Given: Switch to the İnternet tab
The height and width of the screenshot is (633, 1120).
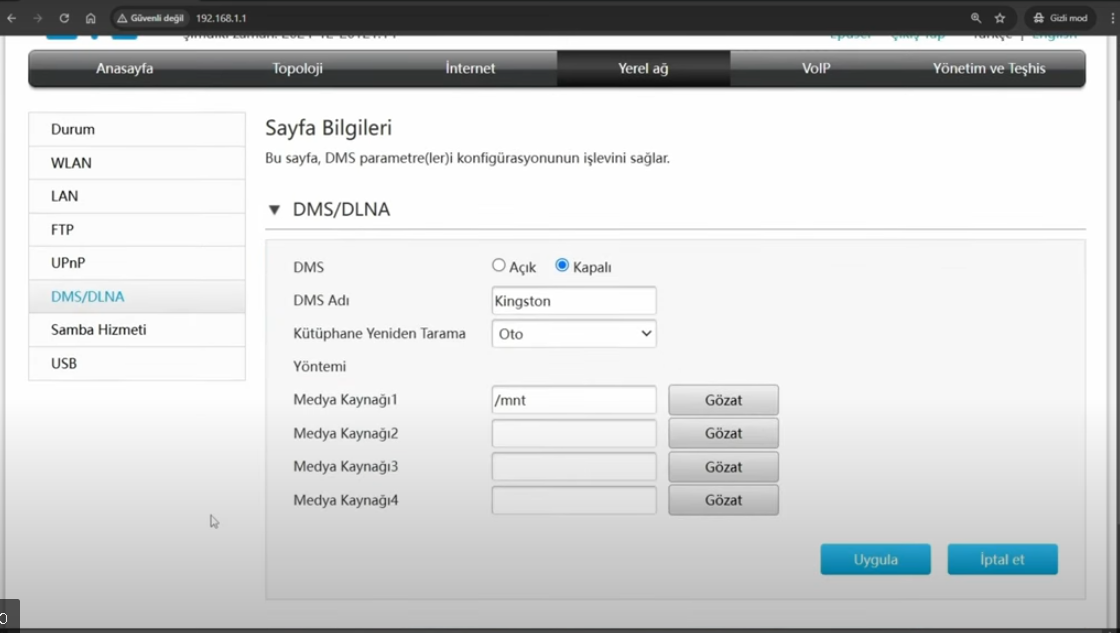Looking at the screenshot, I should coord(469,68).
